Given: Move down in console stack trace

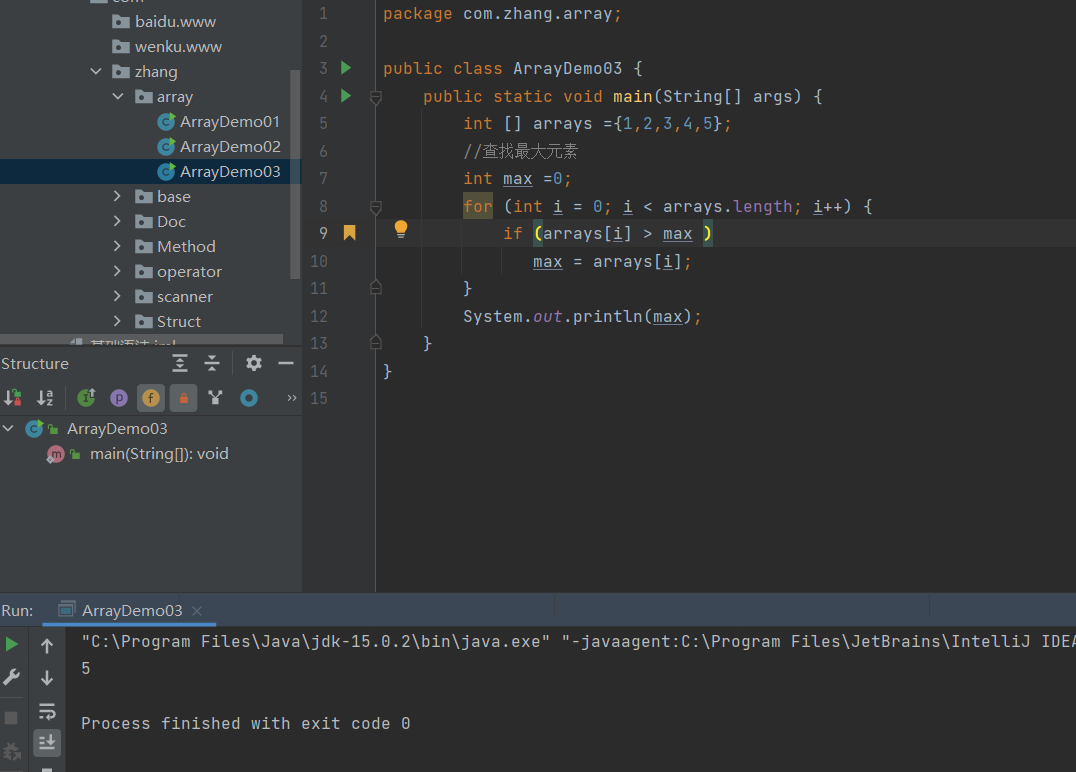Looking at the screenshot, I should [47, 678].
